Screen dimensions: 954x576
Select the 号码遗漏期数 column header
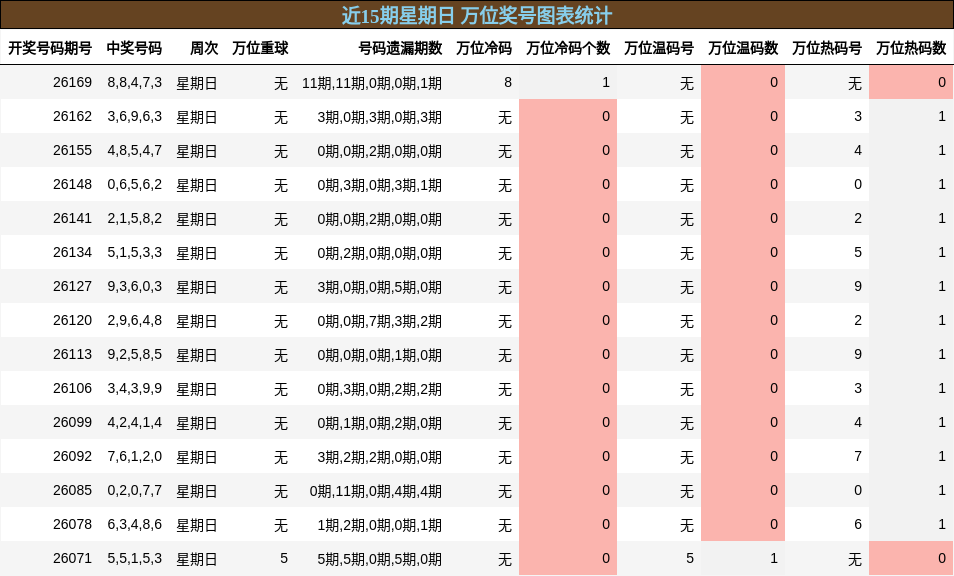400,48
